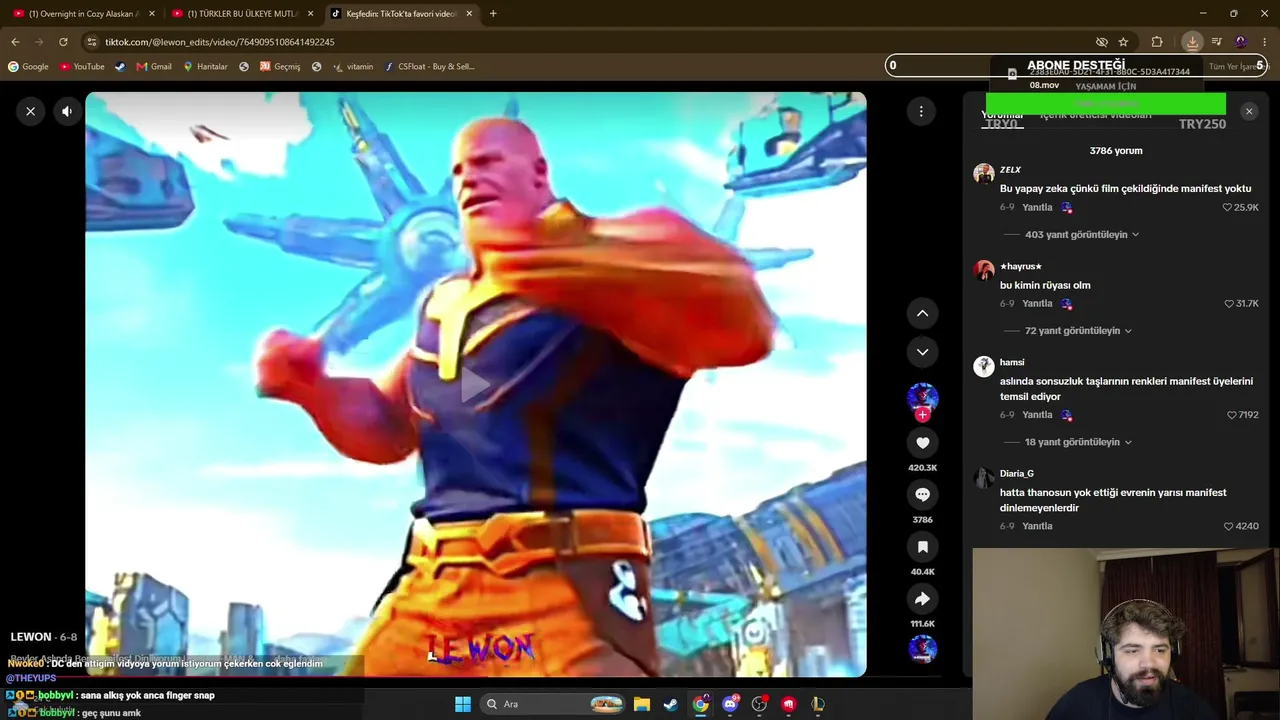Mute the TikTok video sound
Screen dimensions: 1280x720
click(x=67, y=111)
